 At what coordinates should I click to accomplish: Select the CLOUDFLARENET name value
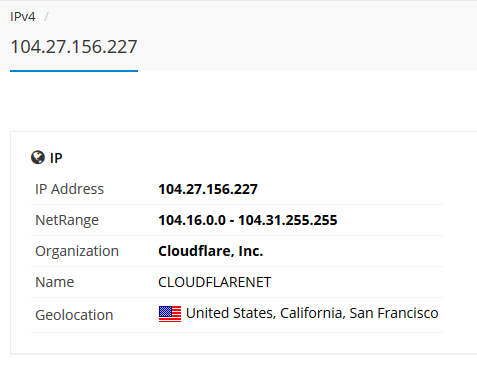click(x=215, y=282)
